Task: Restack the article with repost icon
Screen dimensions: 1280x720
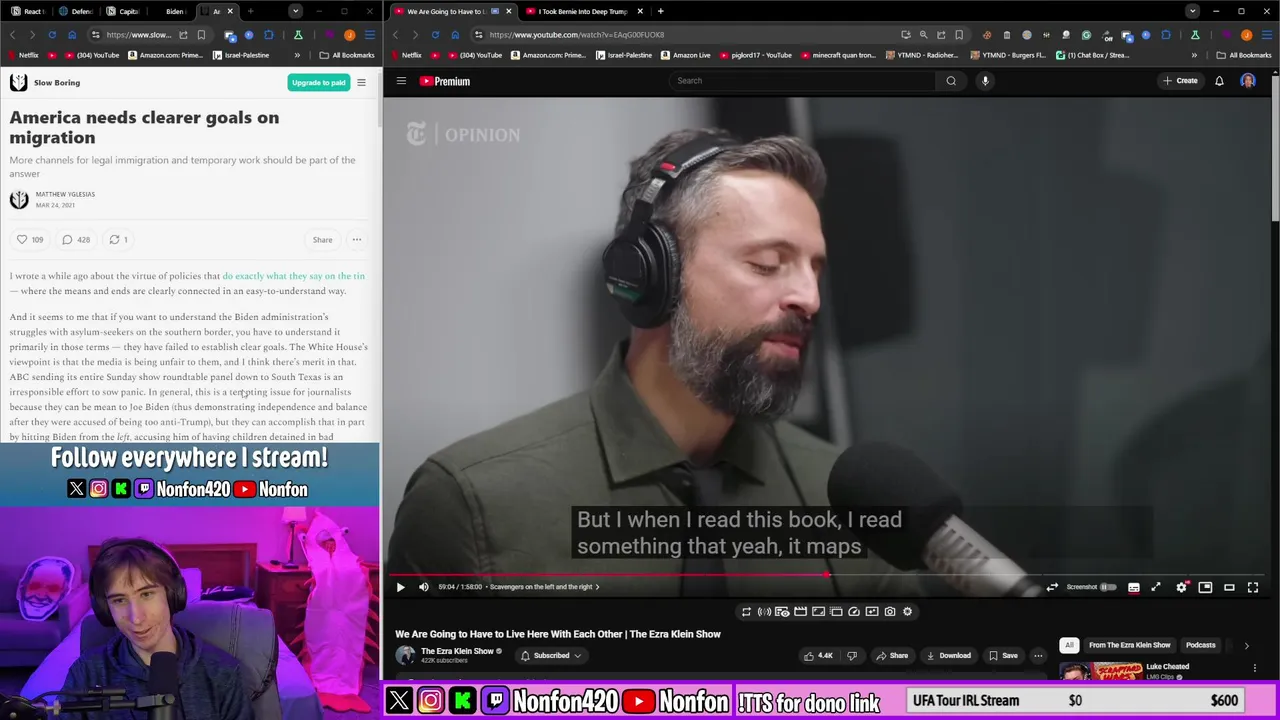Action: pos(119,240)
